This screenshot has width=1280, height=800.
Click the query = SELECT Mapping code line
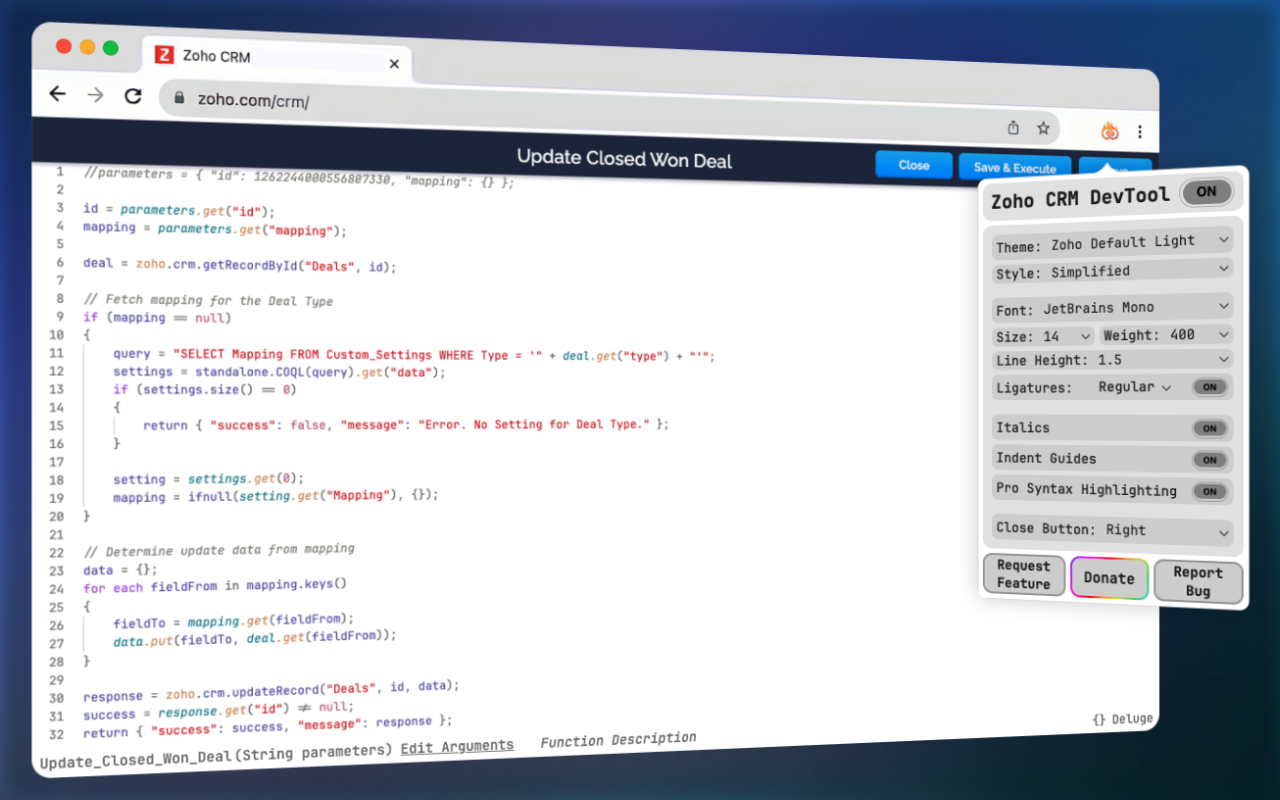[414, 355]
